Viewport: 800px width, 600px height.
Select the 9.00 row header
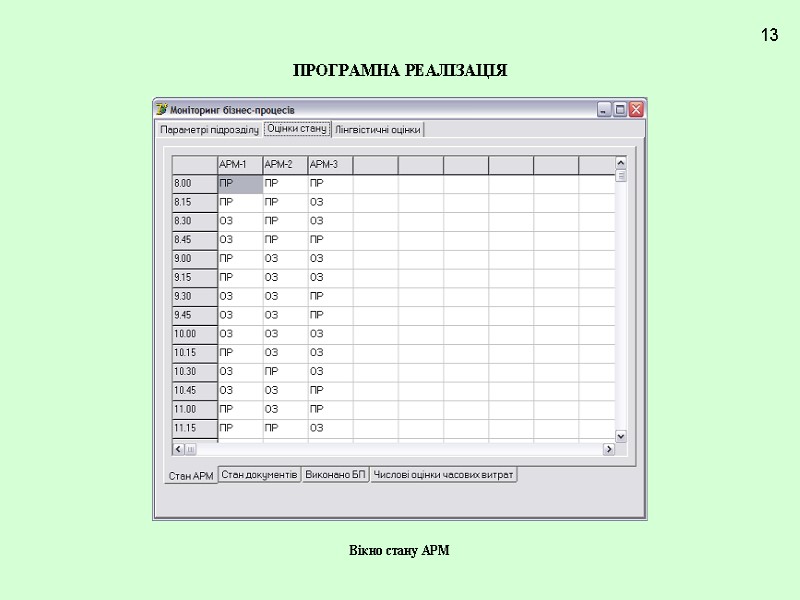[x=195, y=259]
